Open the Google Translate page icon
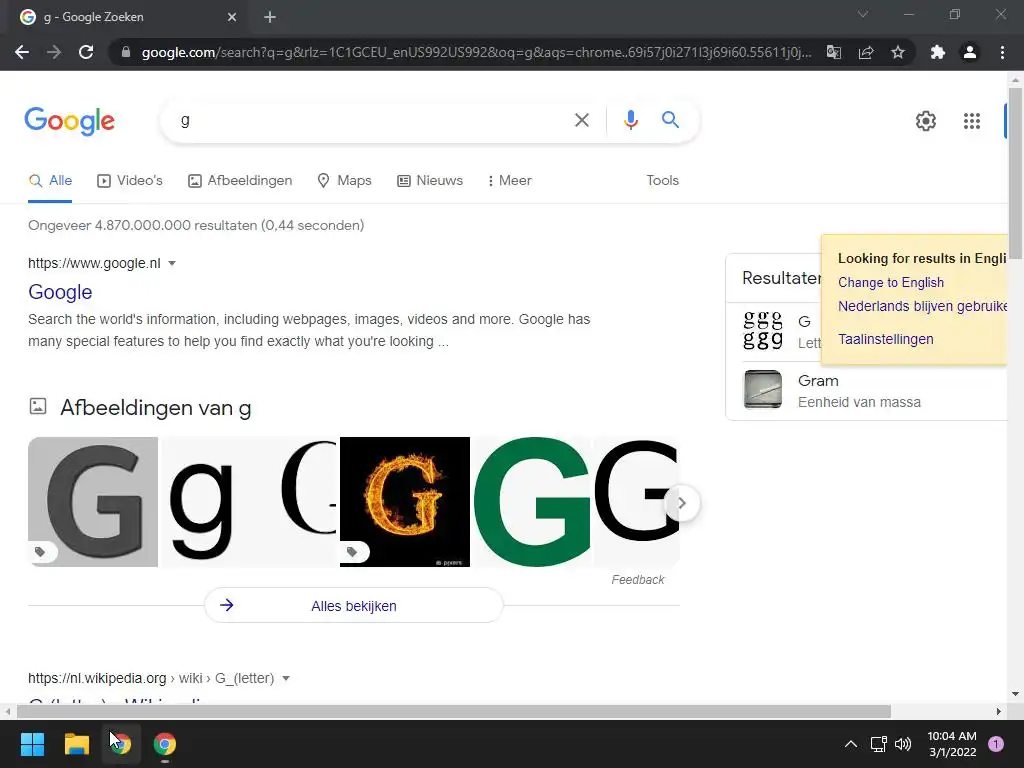Screen dimensions: 1024x768 [x=834, y=52]
